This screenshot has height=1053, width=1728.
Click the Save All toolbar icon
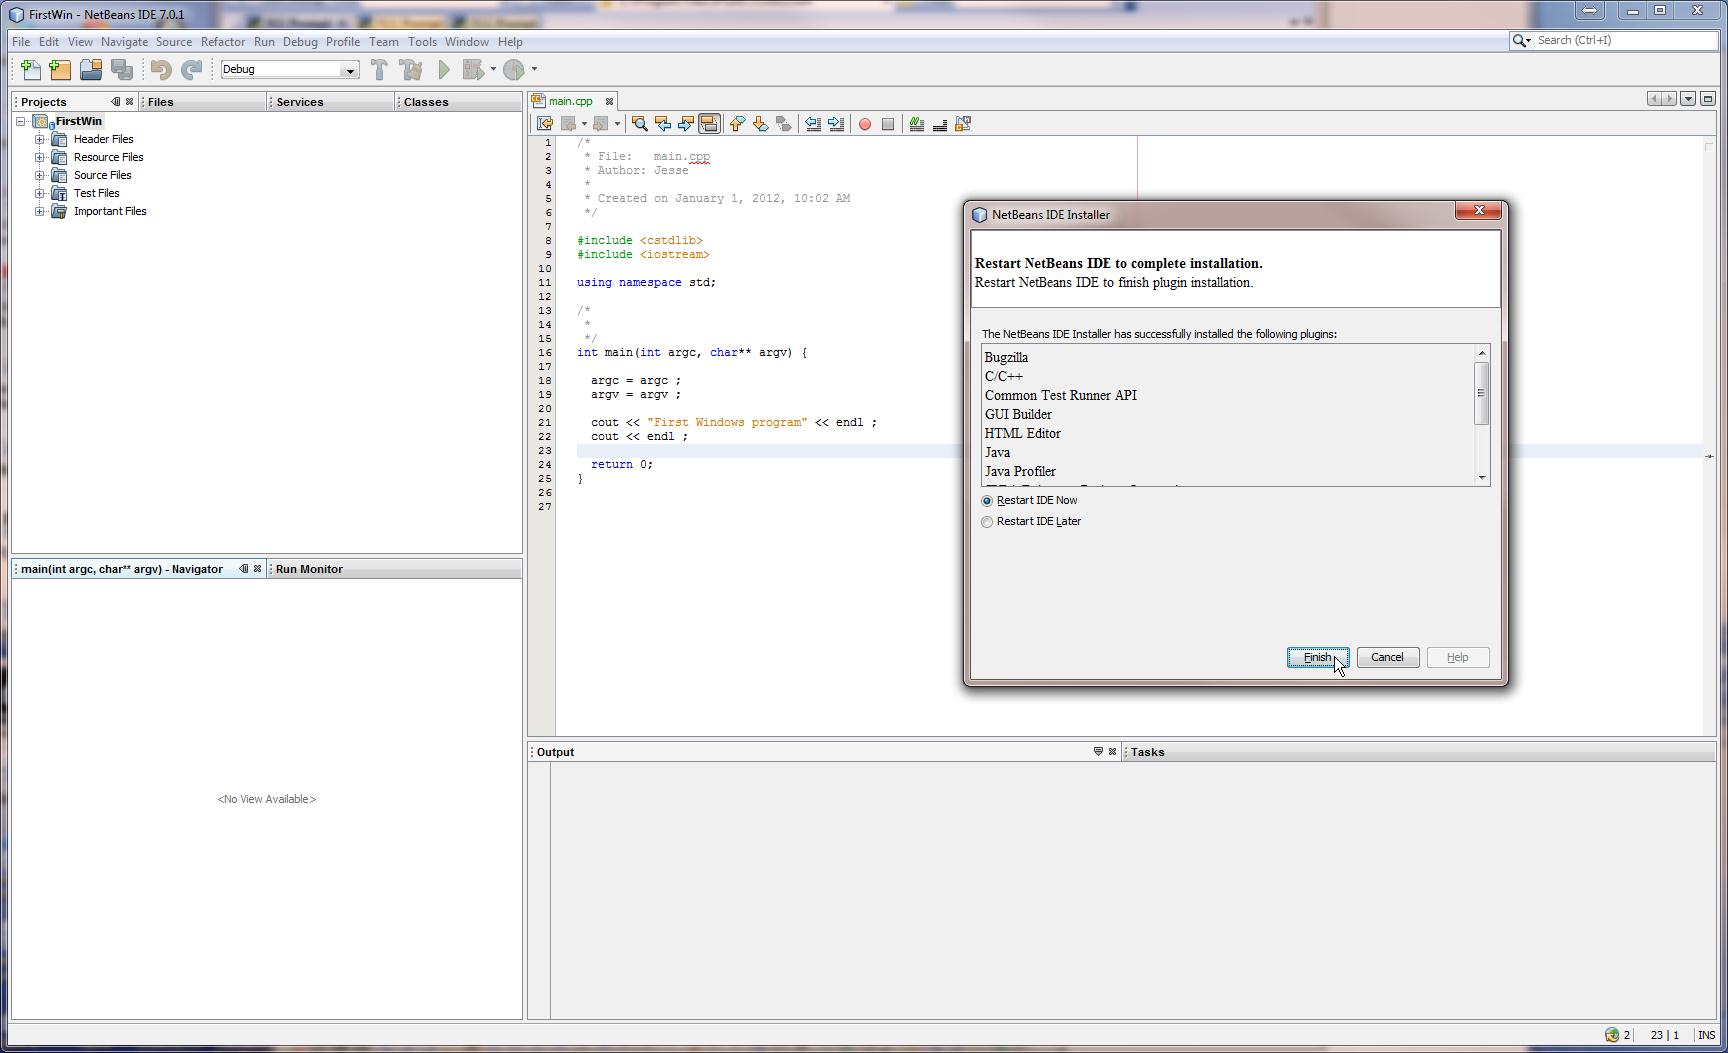122,69
